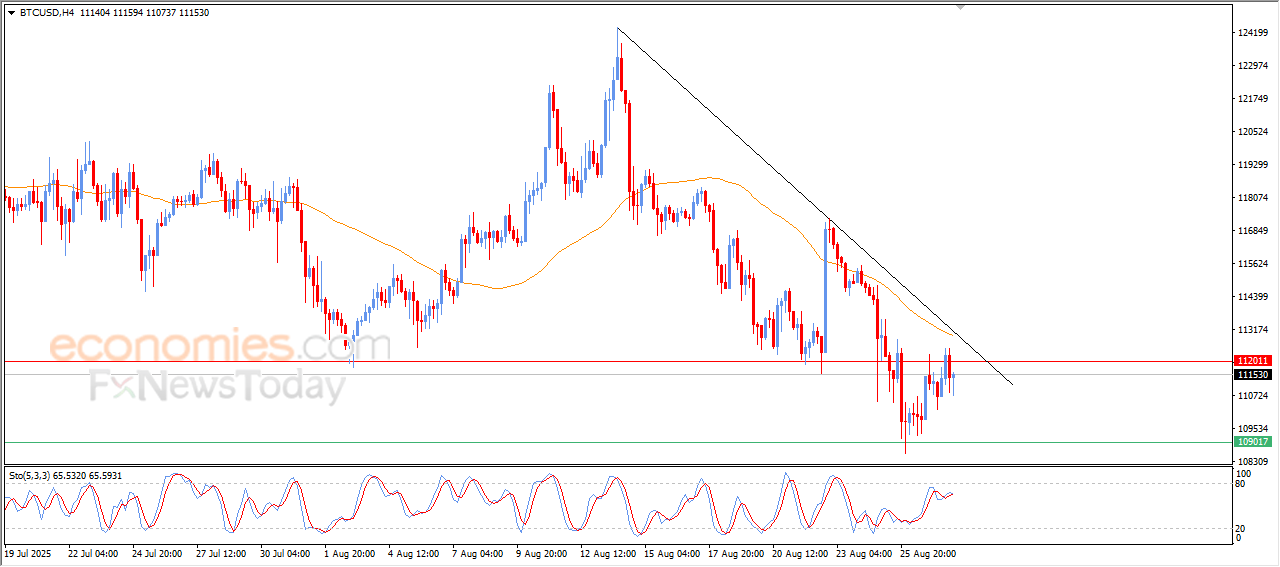Click the black 111530 current price tag

click(1253, 374)
